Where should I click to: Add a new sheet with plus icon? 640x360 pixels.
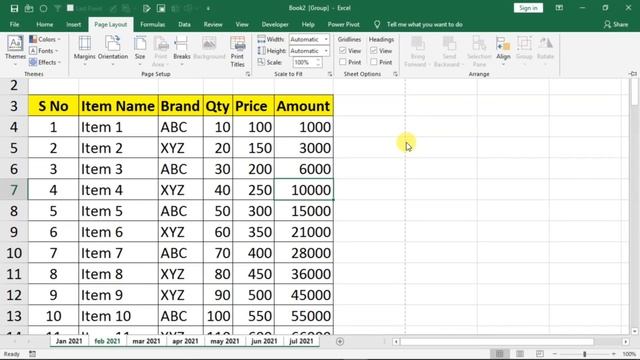point(340,342)
